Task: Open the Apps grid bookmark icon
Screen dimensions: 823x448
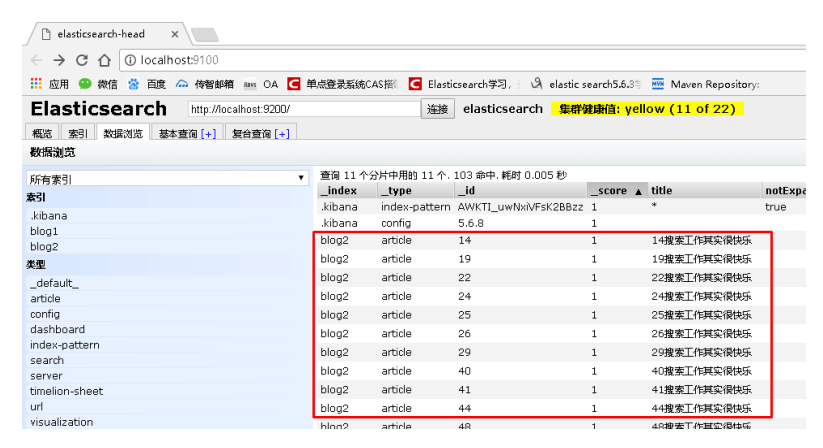Action: pyautogui.click(x=36, y=84)
